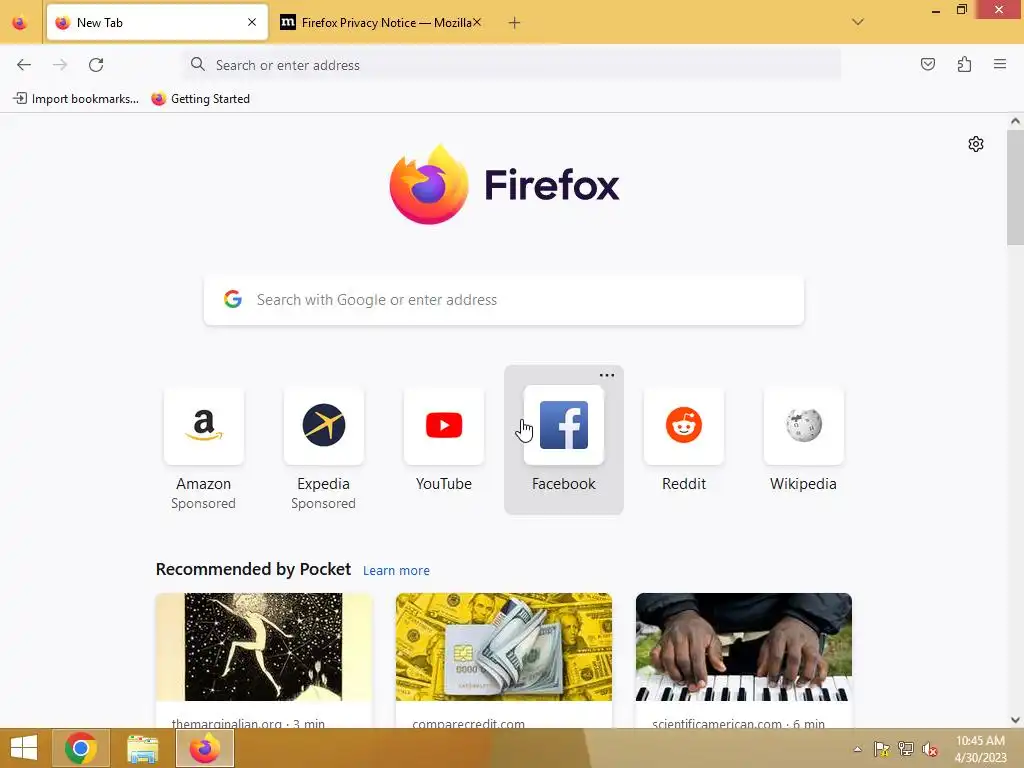Image resolution: width=1024 pixels, height=768 pixels.
Task: Open the Firefox application menu
Action: [1000, 64]
